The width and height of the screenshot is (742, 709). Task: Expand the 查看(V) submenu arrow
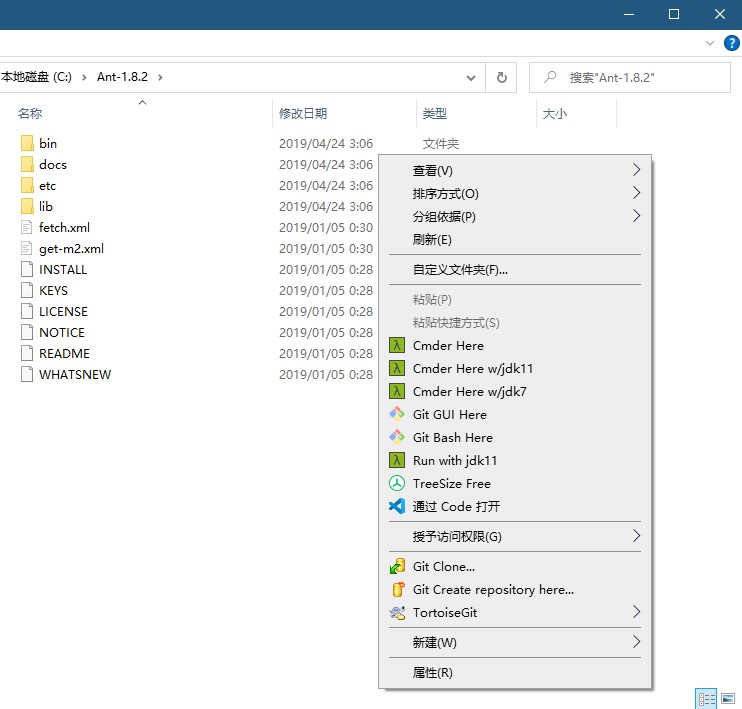(635, 170)
